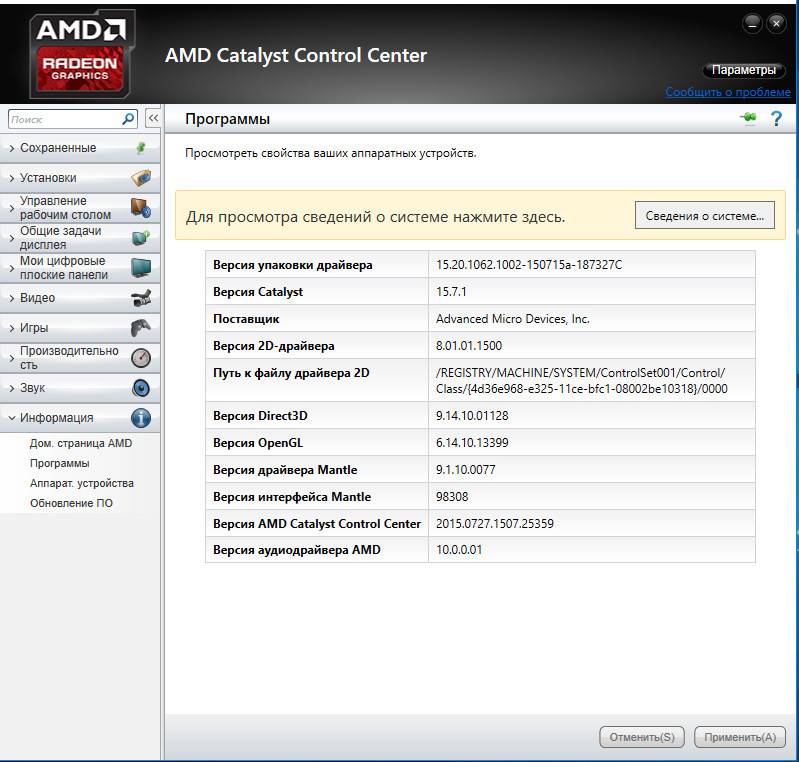Viewport: 799px width, 762px height.
Task: Click Direct3D version 9.14.10.01128
Action: [x=472, y=416]
